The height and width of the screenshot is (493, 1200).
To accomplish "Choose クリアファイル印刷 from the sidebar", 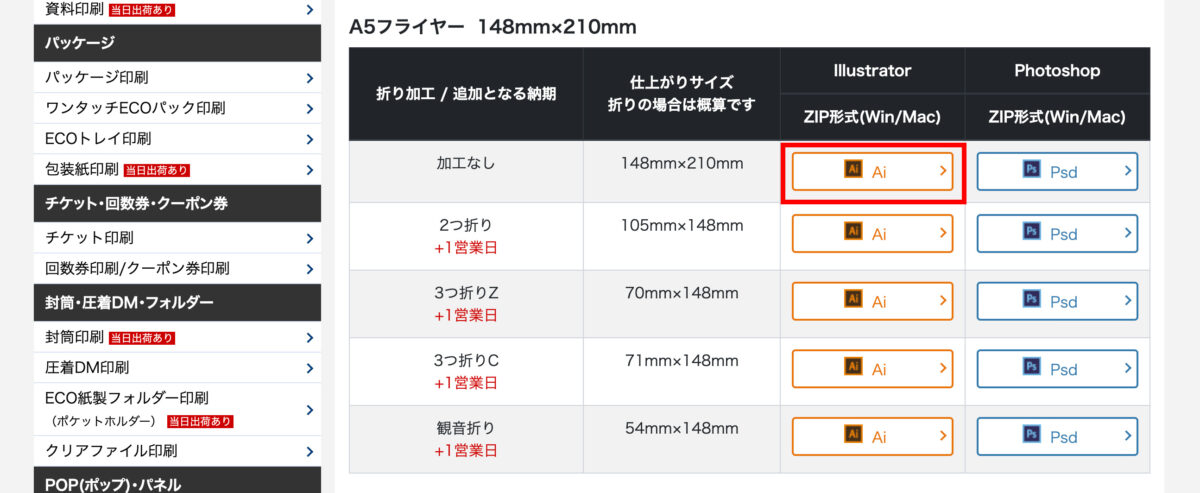I will point(177,450).
